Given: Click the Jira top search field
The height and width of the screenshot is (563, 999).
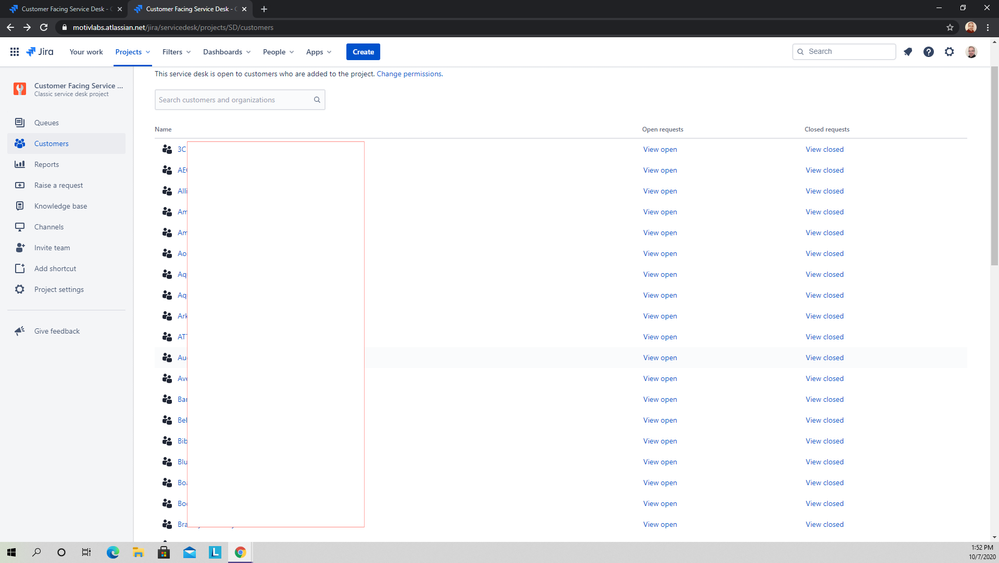Looking at the screenshot, I should click(x=844, y=52).
